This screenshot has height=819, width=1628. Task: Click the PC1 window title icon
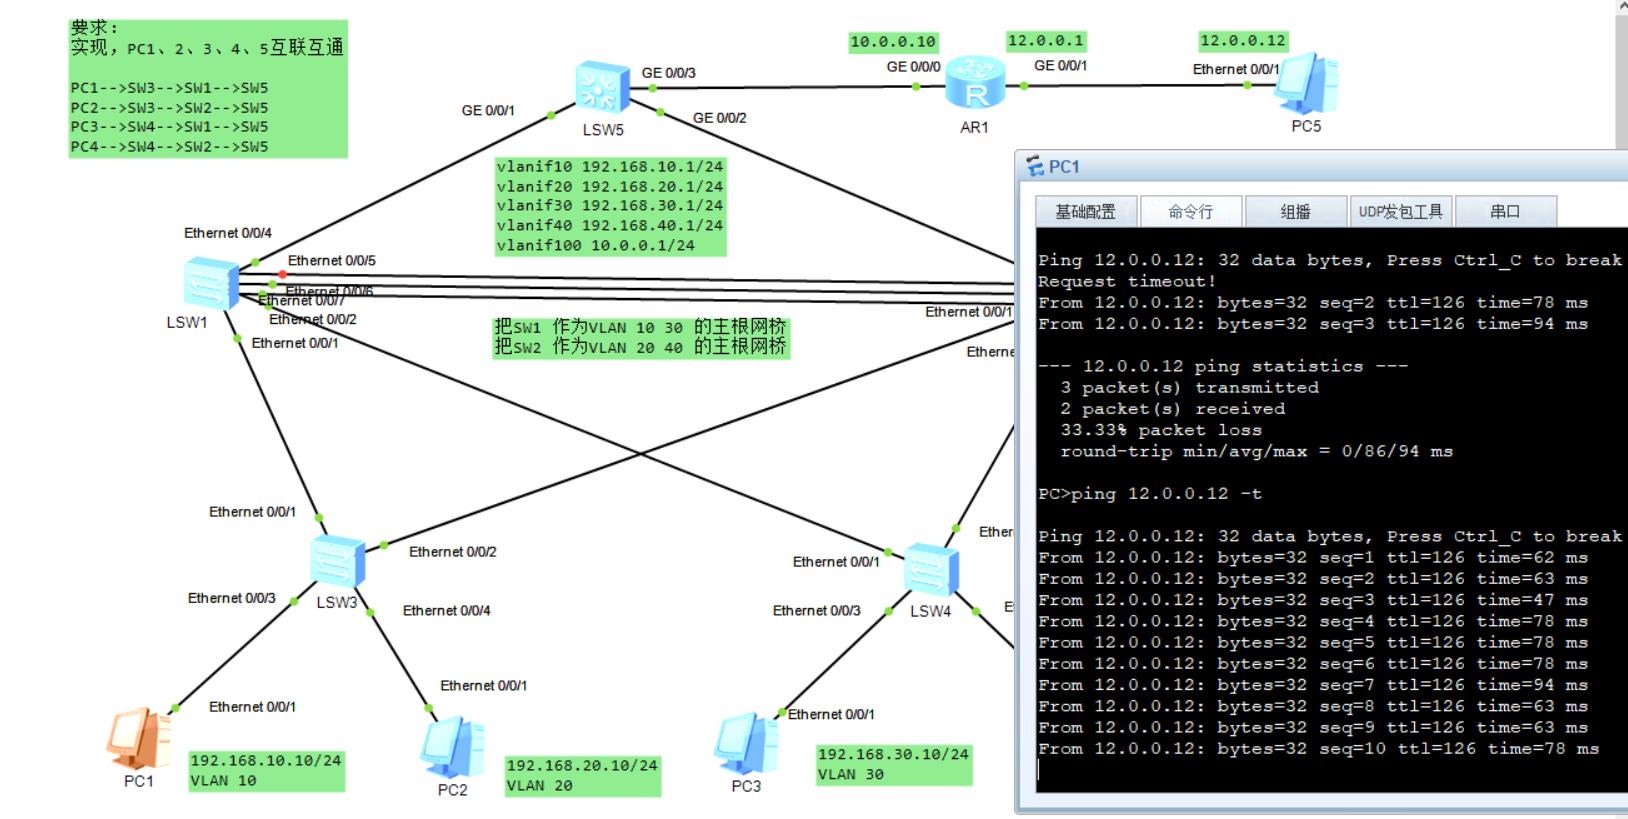coord(1035,167)
